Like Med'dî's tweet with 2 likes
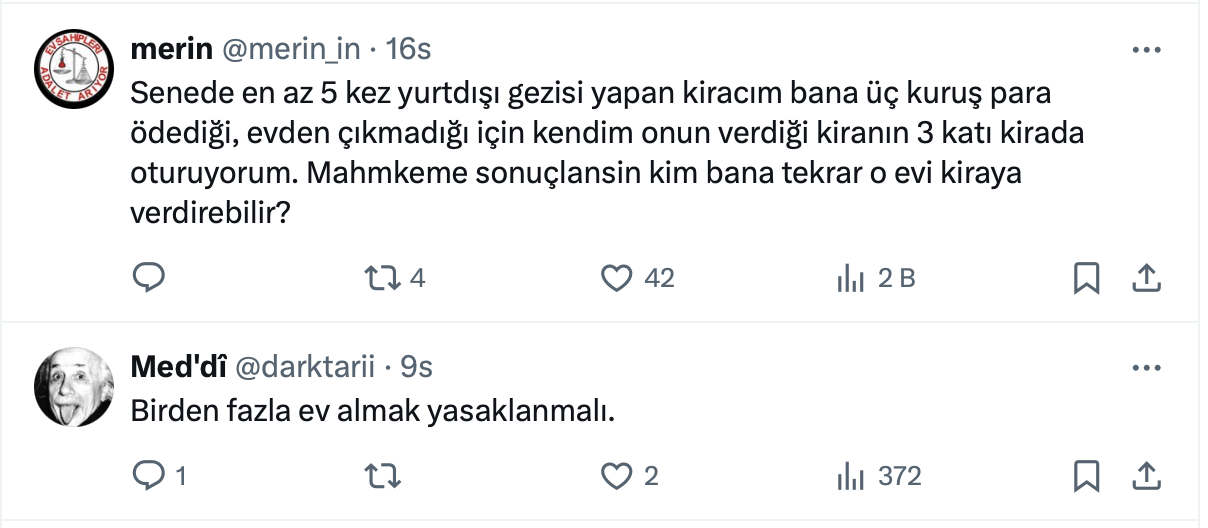This screenshot has height=528, width=1208. tap(617, 476)
